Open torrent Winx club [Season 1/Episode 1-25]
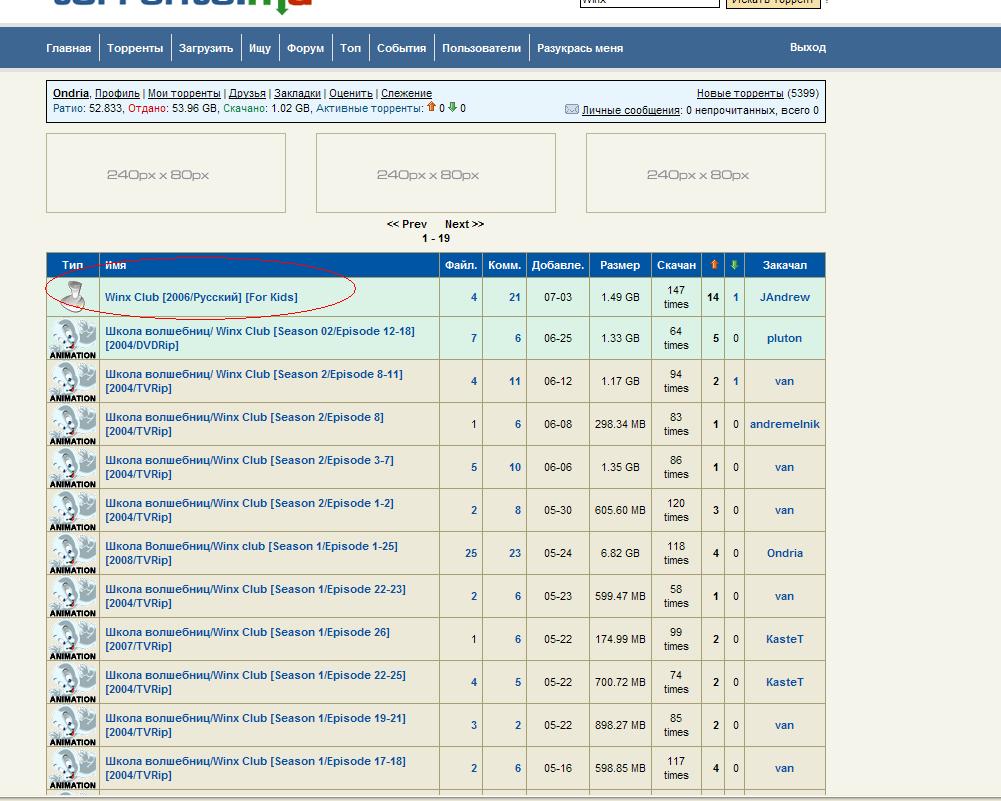Screen dimensions: 1001x801 (252, 553)
